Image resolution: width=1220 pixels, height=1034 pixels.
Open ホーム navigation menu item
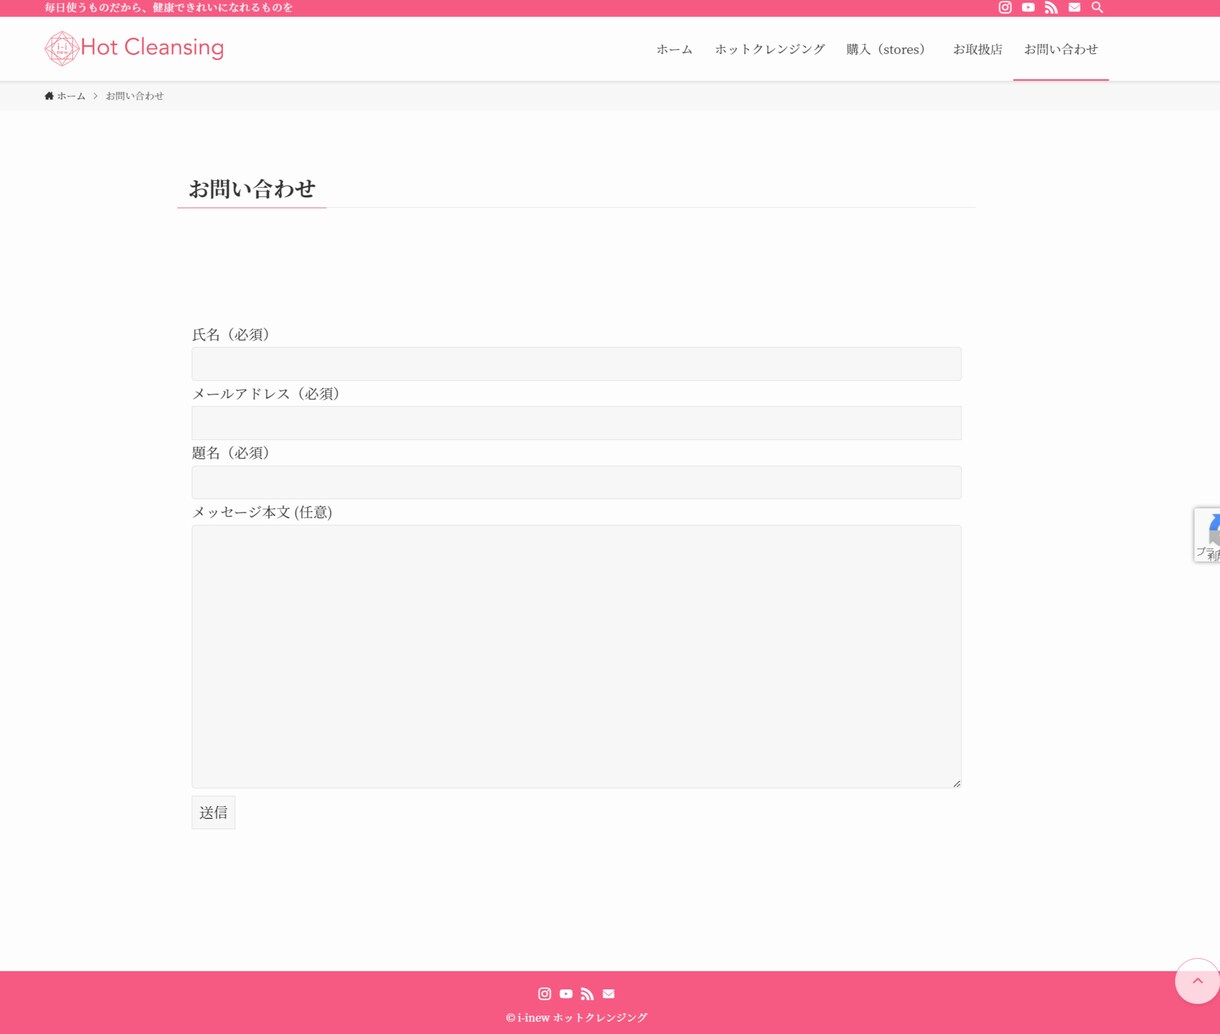point(674,49)
